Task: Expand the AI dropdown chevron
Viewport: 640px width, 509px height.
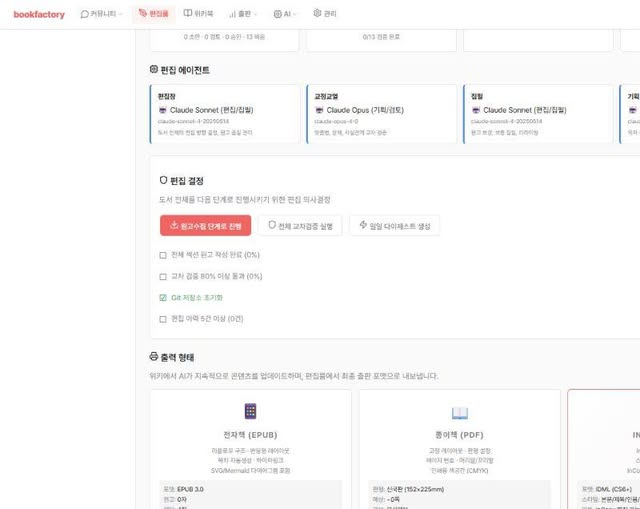Action: point(295,14)
